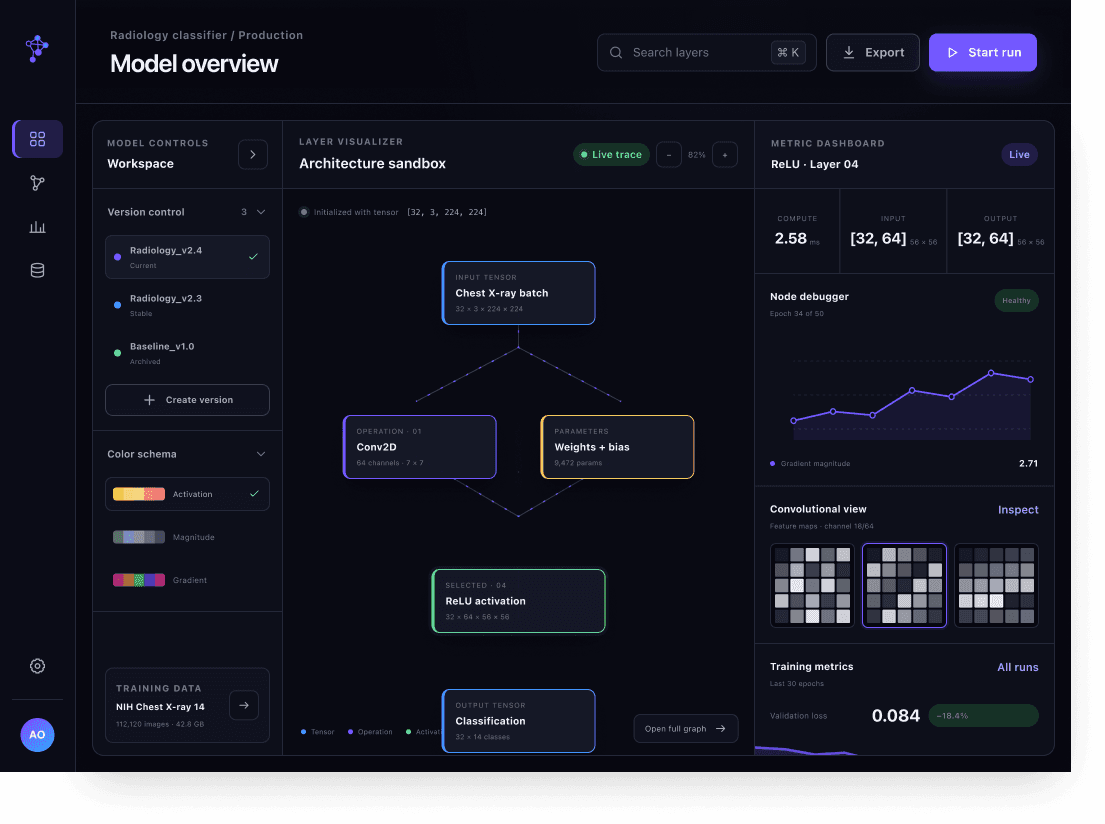Click the Radiology classifier / Production breadcrumb
Viewport: 1105px width, 824px height.
206,35
